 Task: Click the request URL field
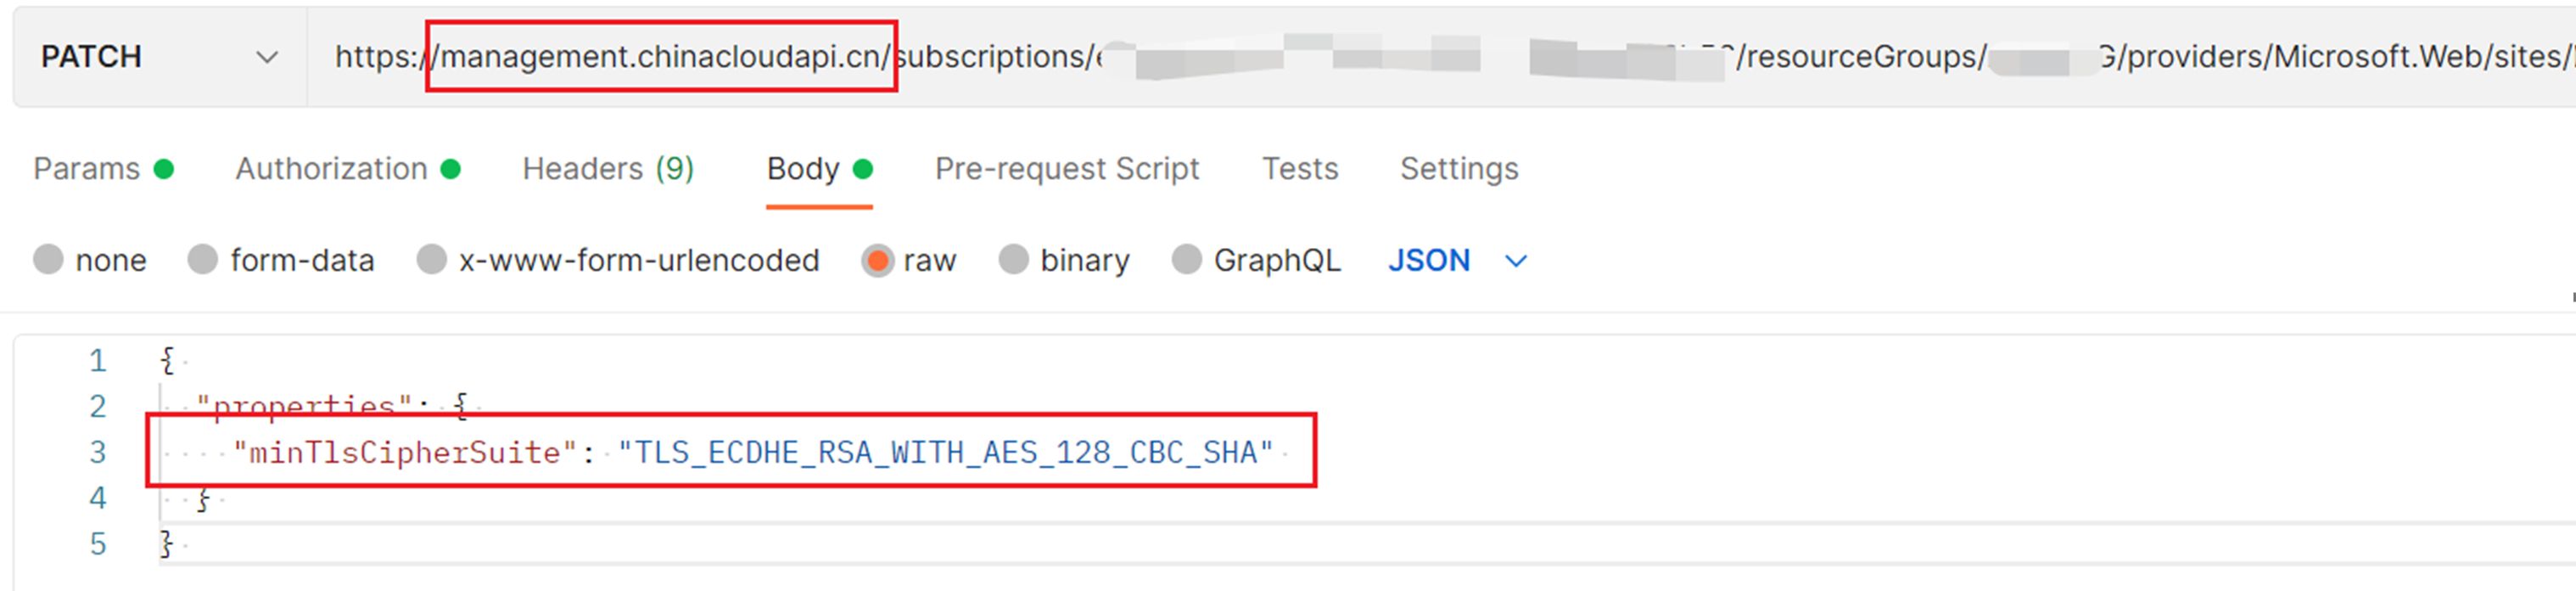coord(1400,57)
